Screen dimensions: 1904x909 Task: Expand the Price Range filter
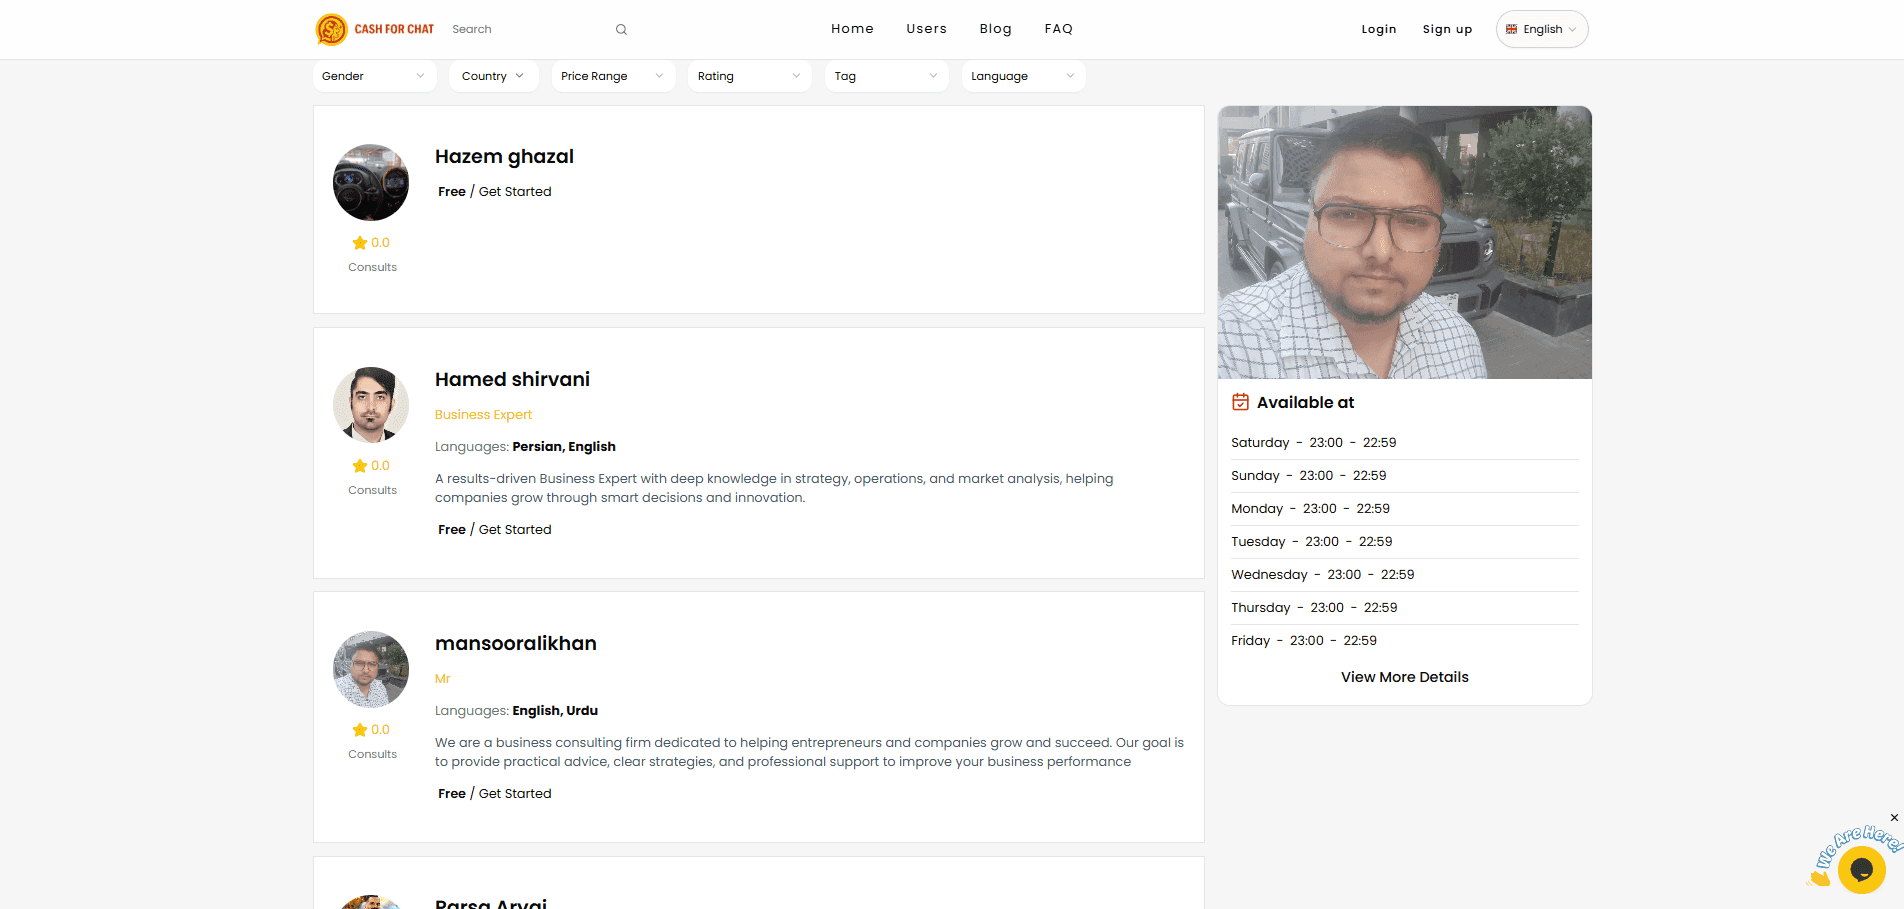click(x=612, y=76)
